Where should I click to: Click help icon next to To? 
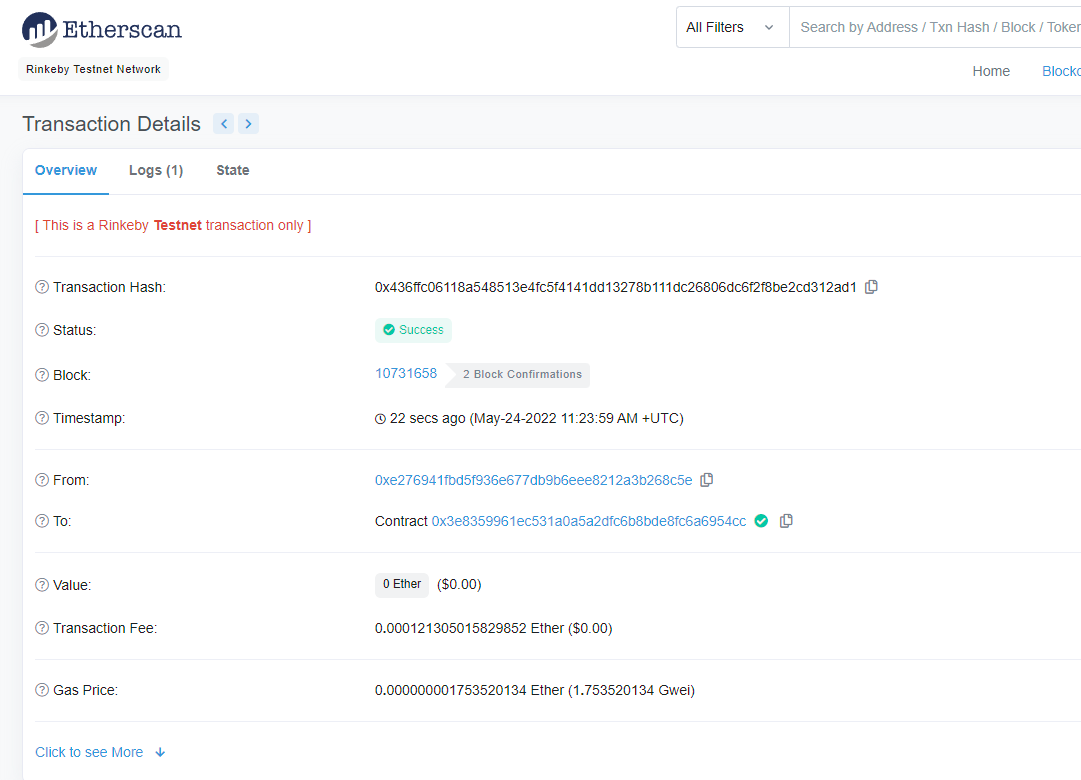click(42, 521)
